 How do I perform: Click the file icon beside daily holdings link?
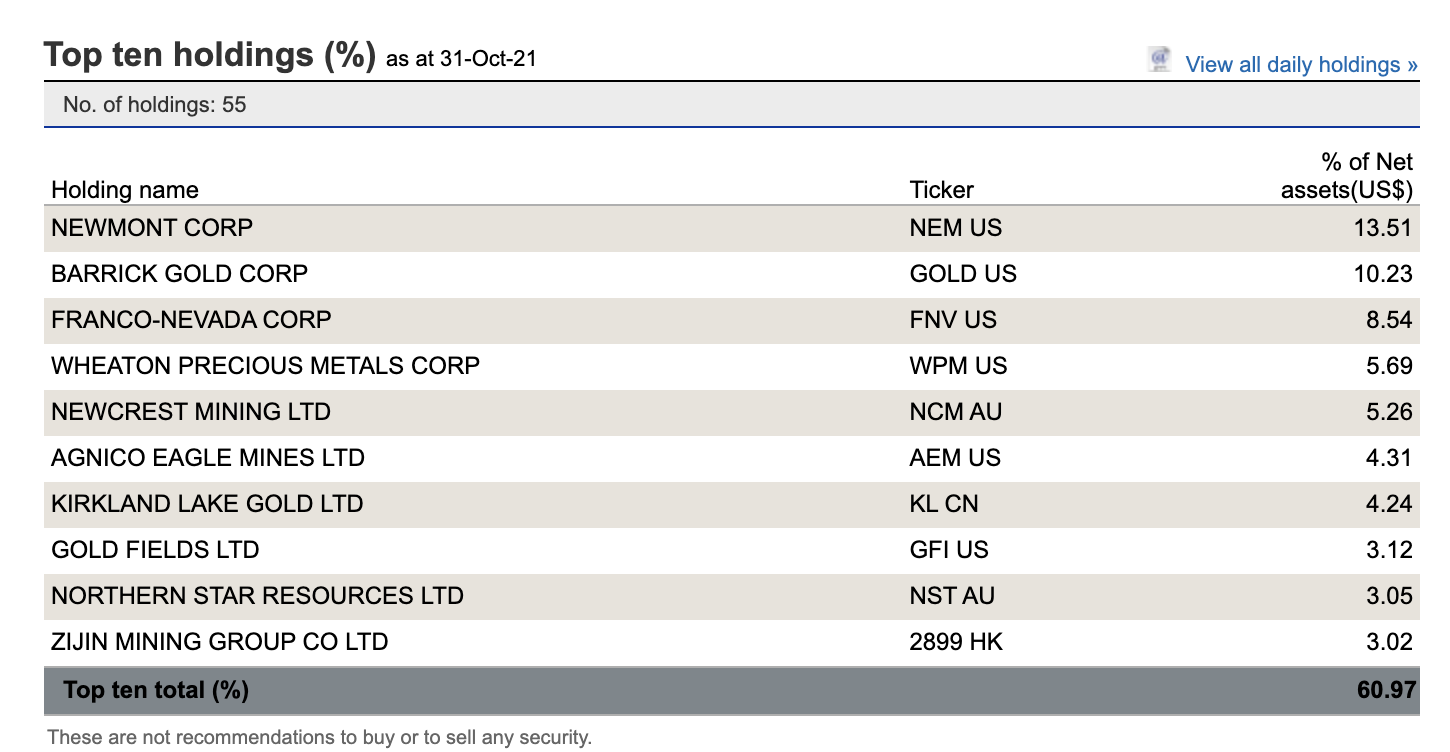(x=1158, y=60)
